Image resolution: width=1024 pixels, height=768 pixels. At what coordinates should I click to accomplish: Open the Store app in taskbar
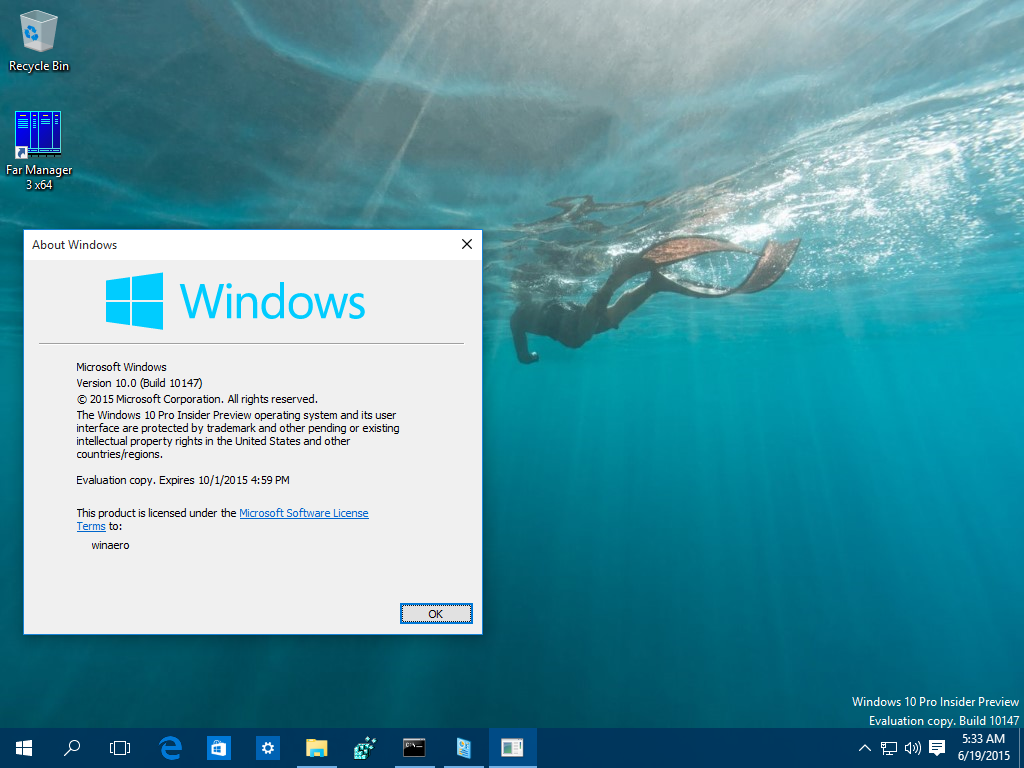tap(219, 748)
